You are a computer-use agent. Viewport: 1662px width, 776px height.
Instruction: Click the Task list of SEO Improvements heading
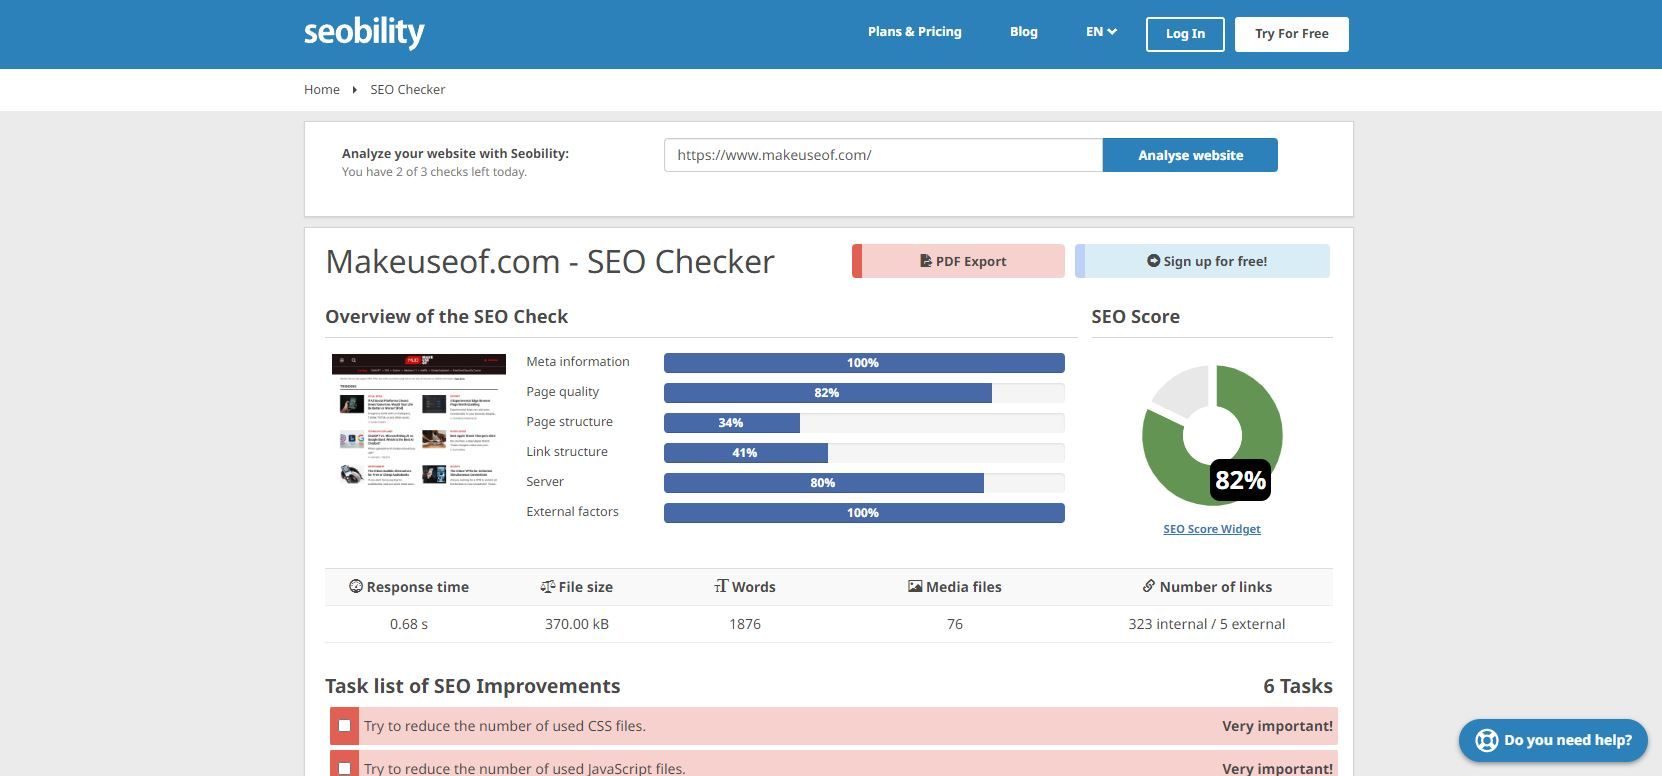(473, 686)
